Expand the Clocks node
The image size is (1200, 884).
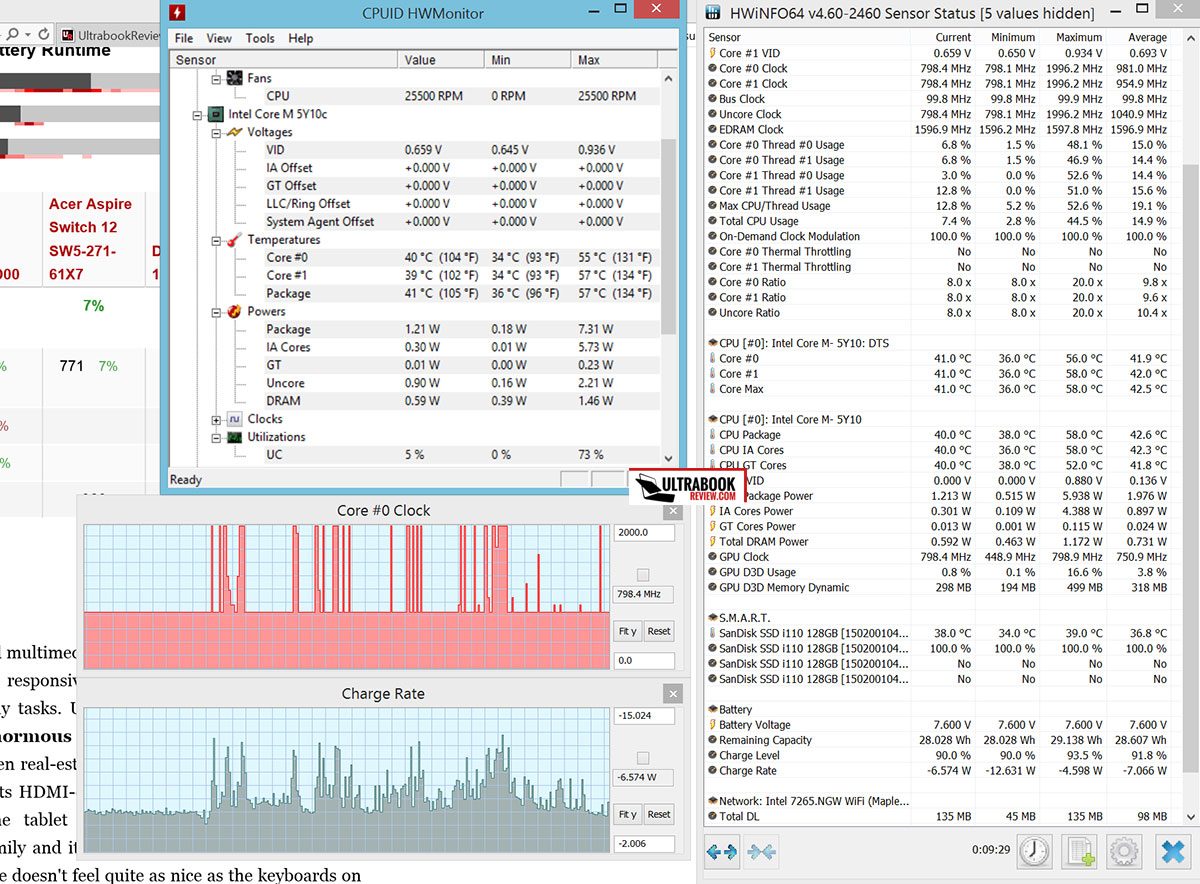point(217,419)
